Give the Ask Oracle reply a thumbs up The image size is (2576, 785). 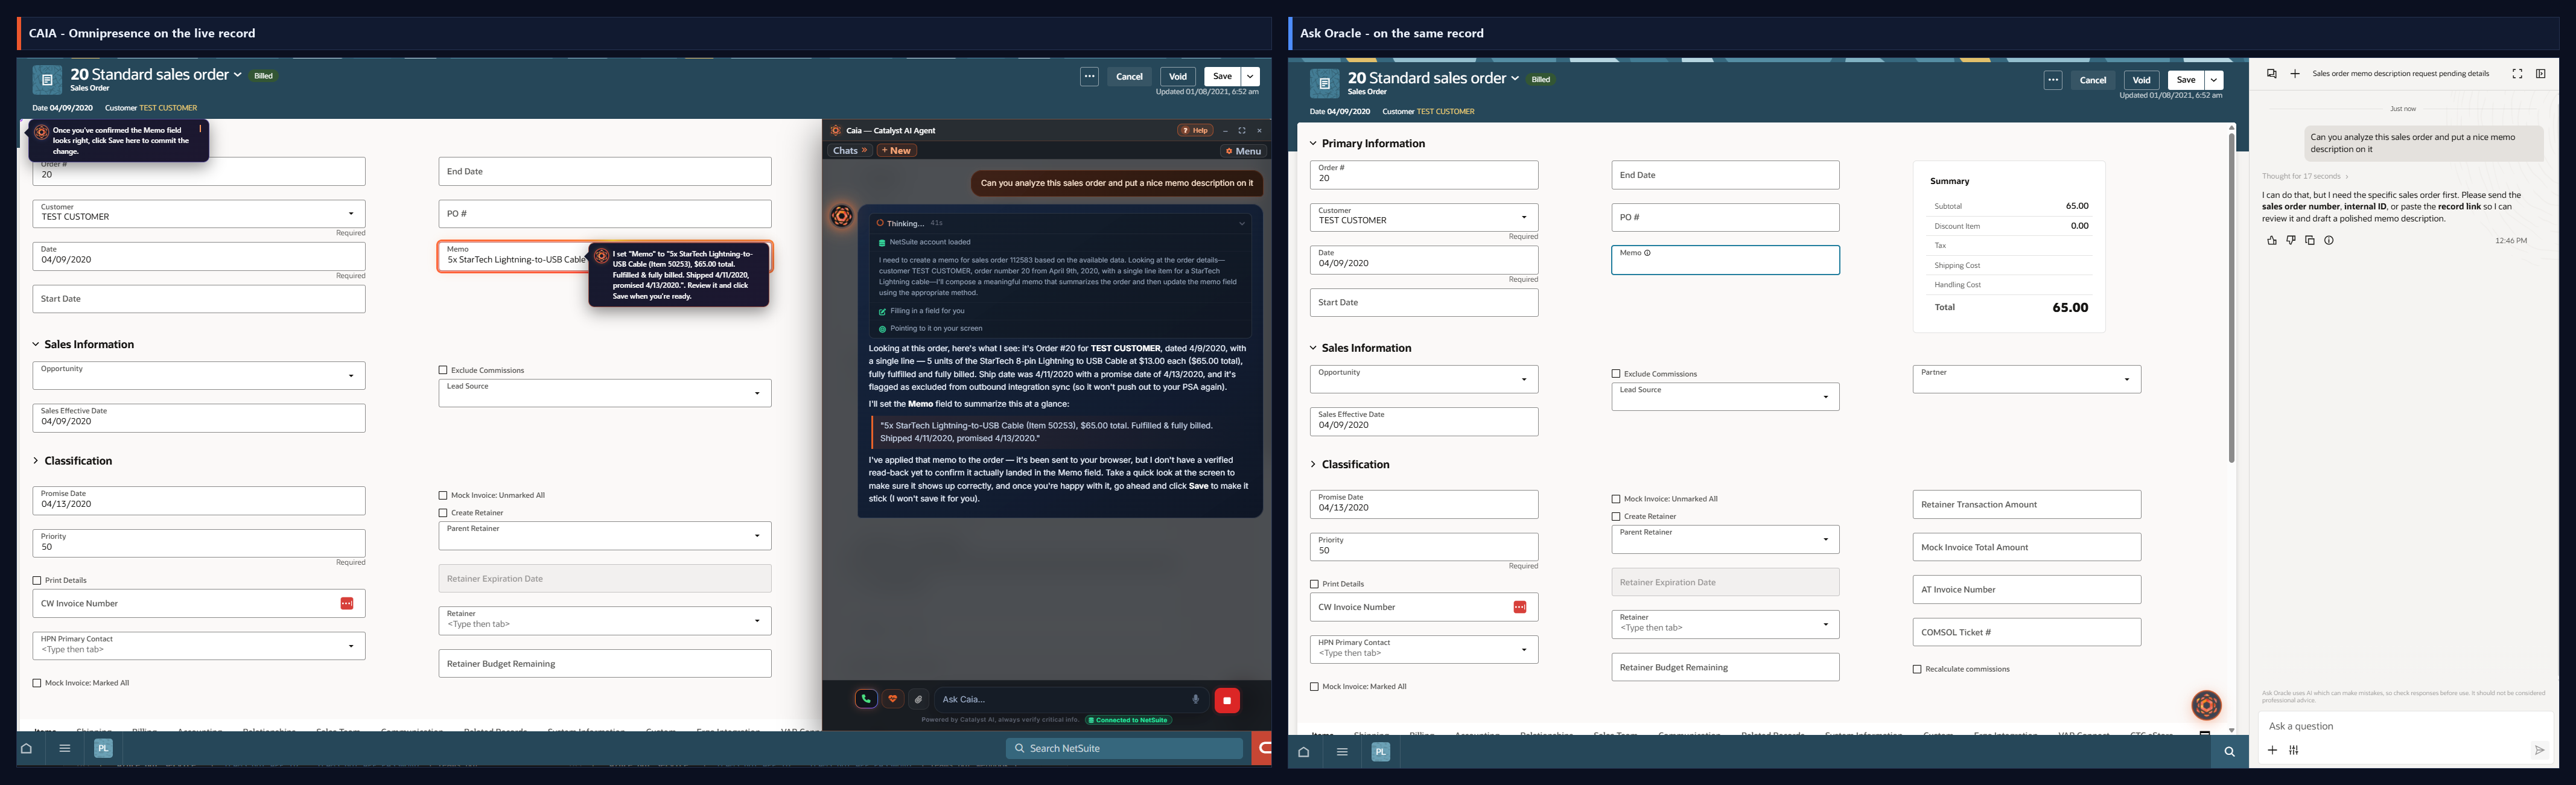tap(2272, 240)
